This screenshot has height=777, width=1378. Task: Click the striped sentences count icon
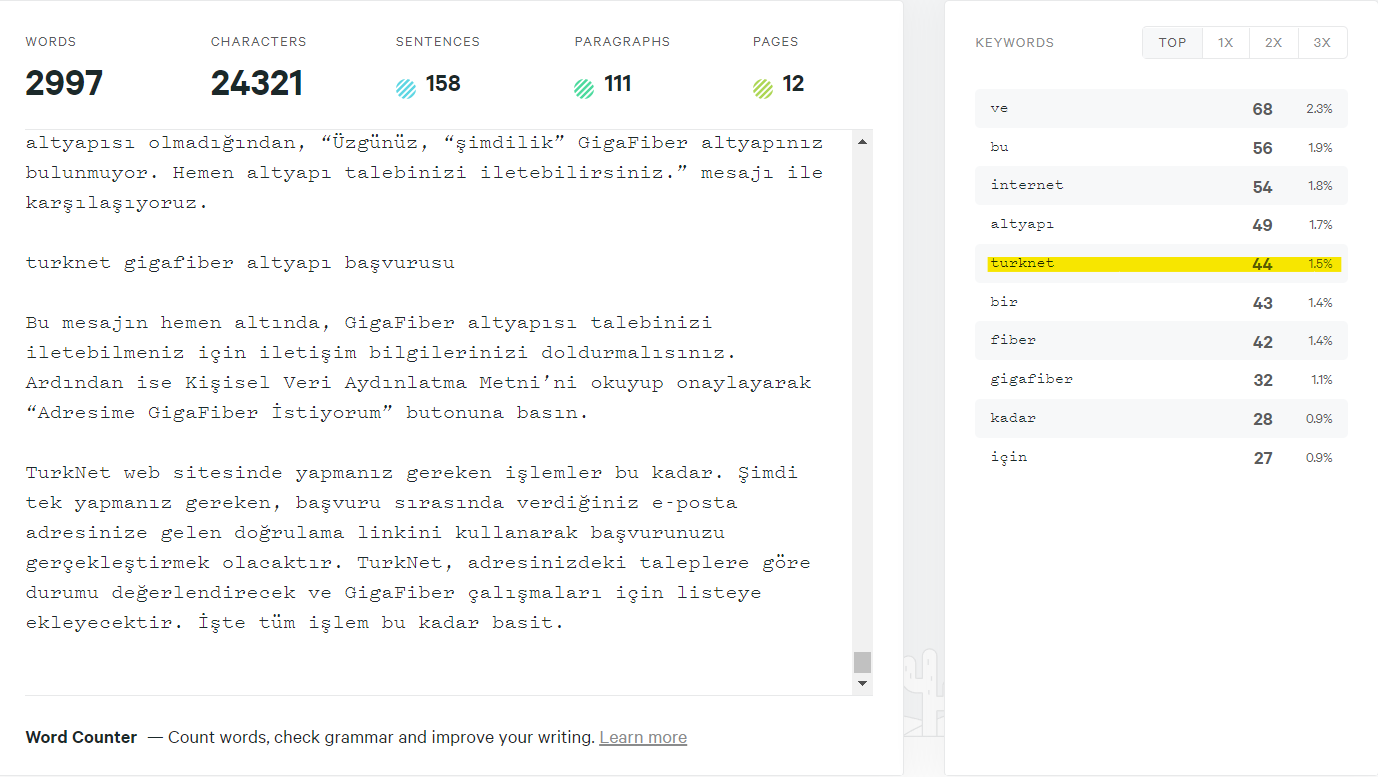click(x=406, y=88)
